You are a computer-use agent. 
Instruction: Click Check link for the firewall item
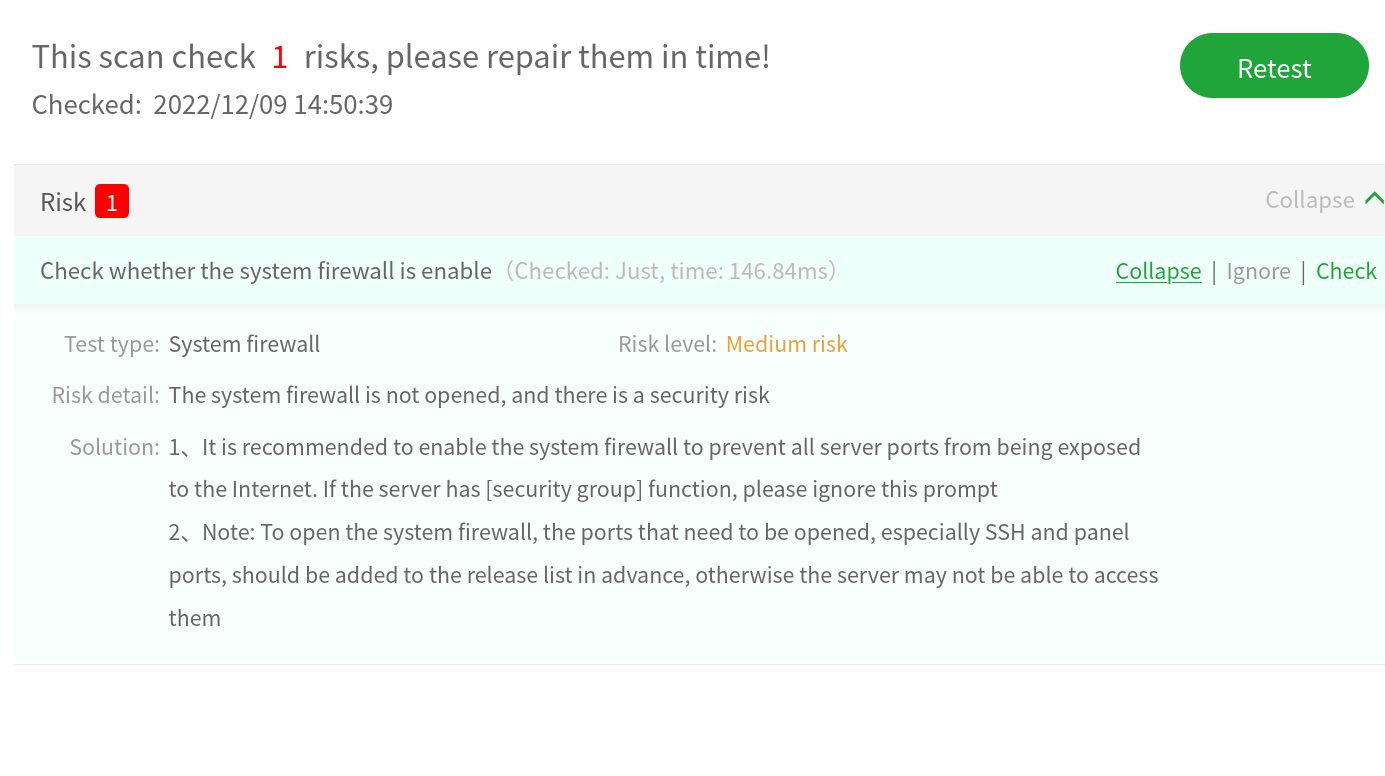coord(1346,271)
